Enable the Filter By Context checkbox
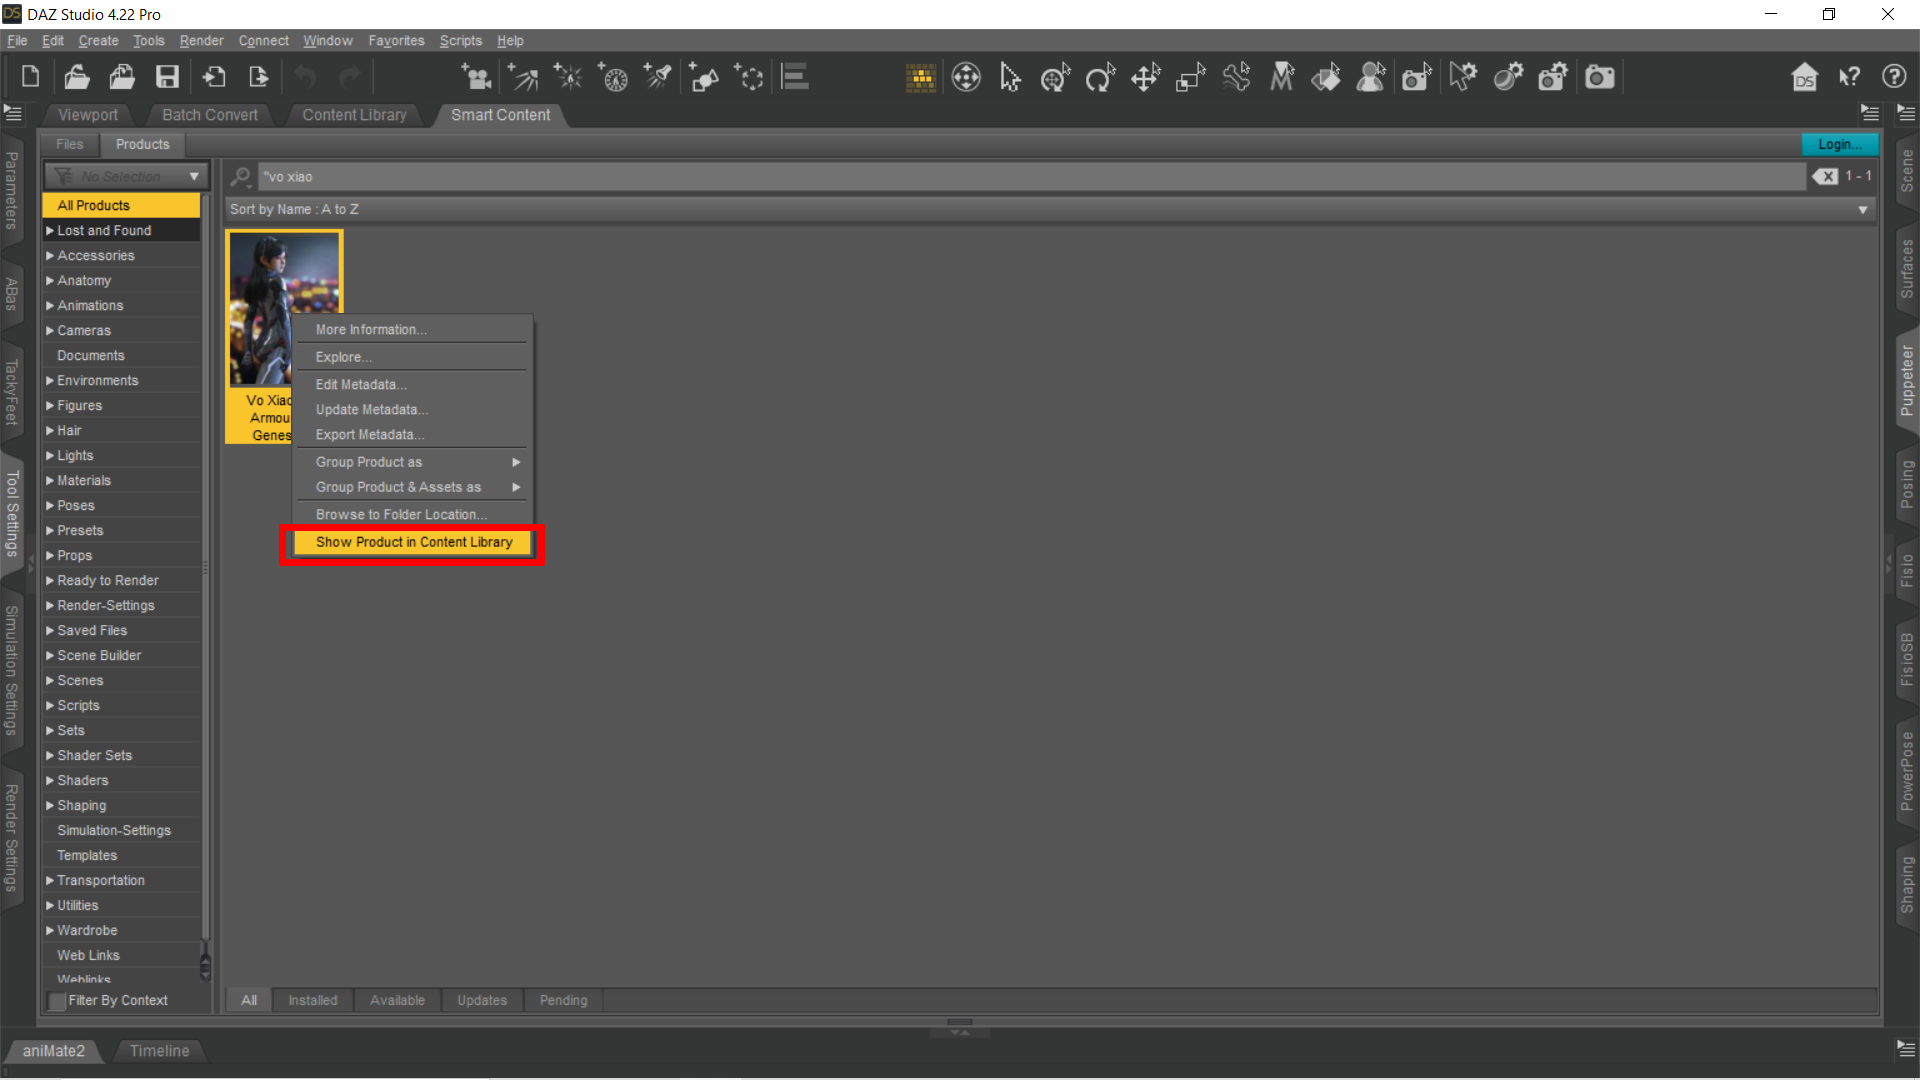 coord(58,1001)
